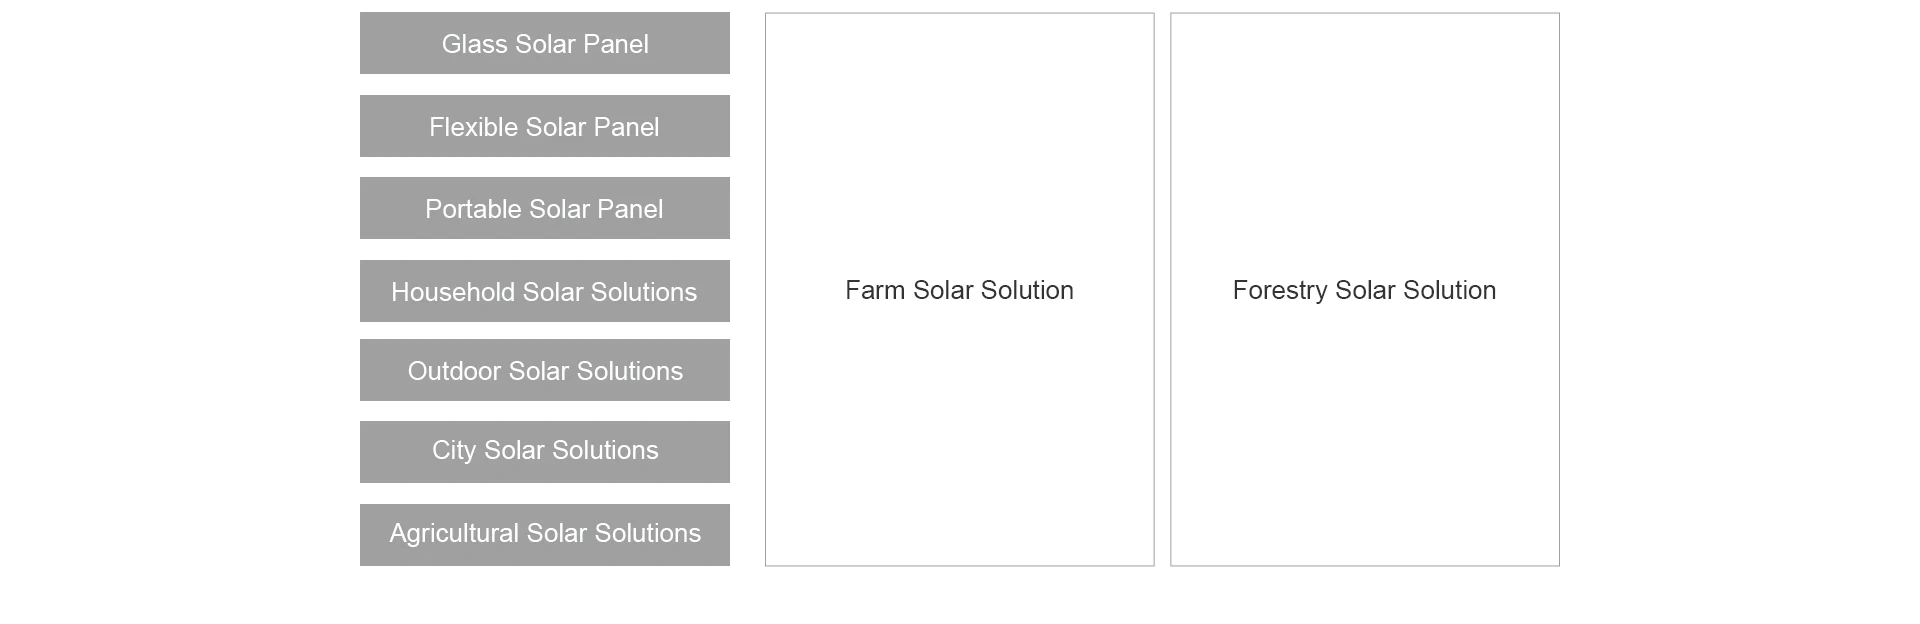Click the Portable Solar Panel menu item
The image size is (1920, 624).
click(544, 208)
